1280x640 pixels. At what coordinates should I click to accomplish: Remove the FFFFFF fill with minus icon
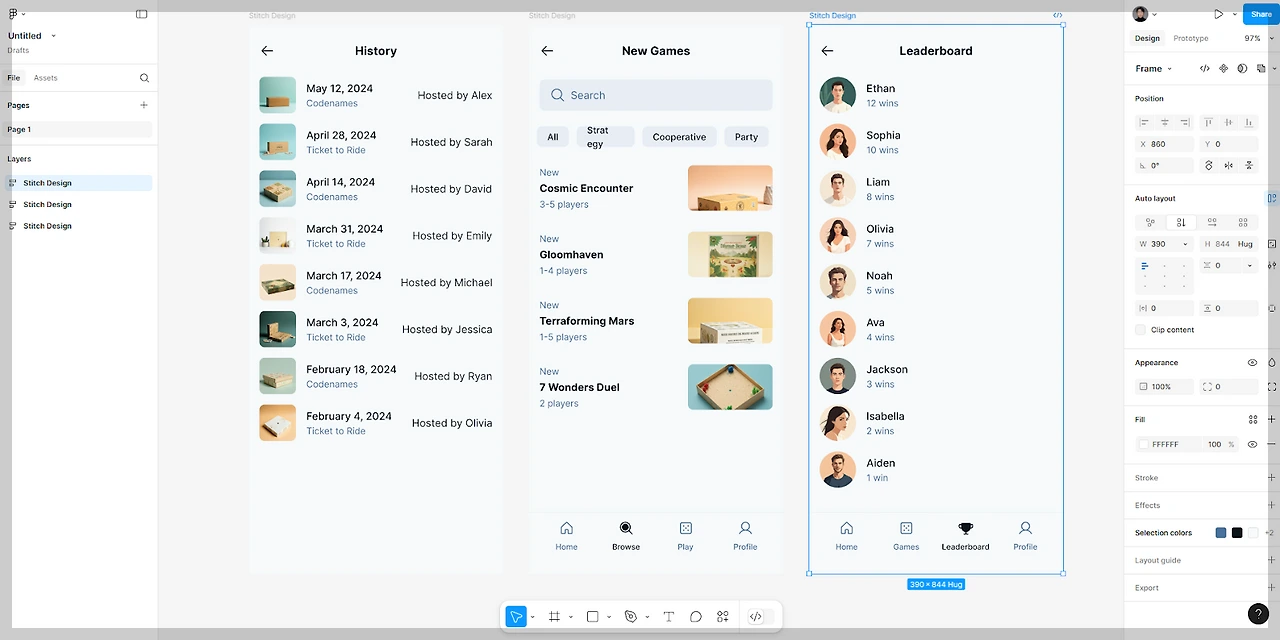1272,444
